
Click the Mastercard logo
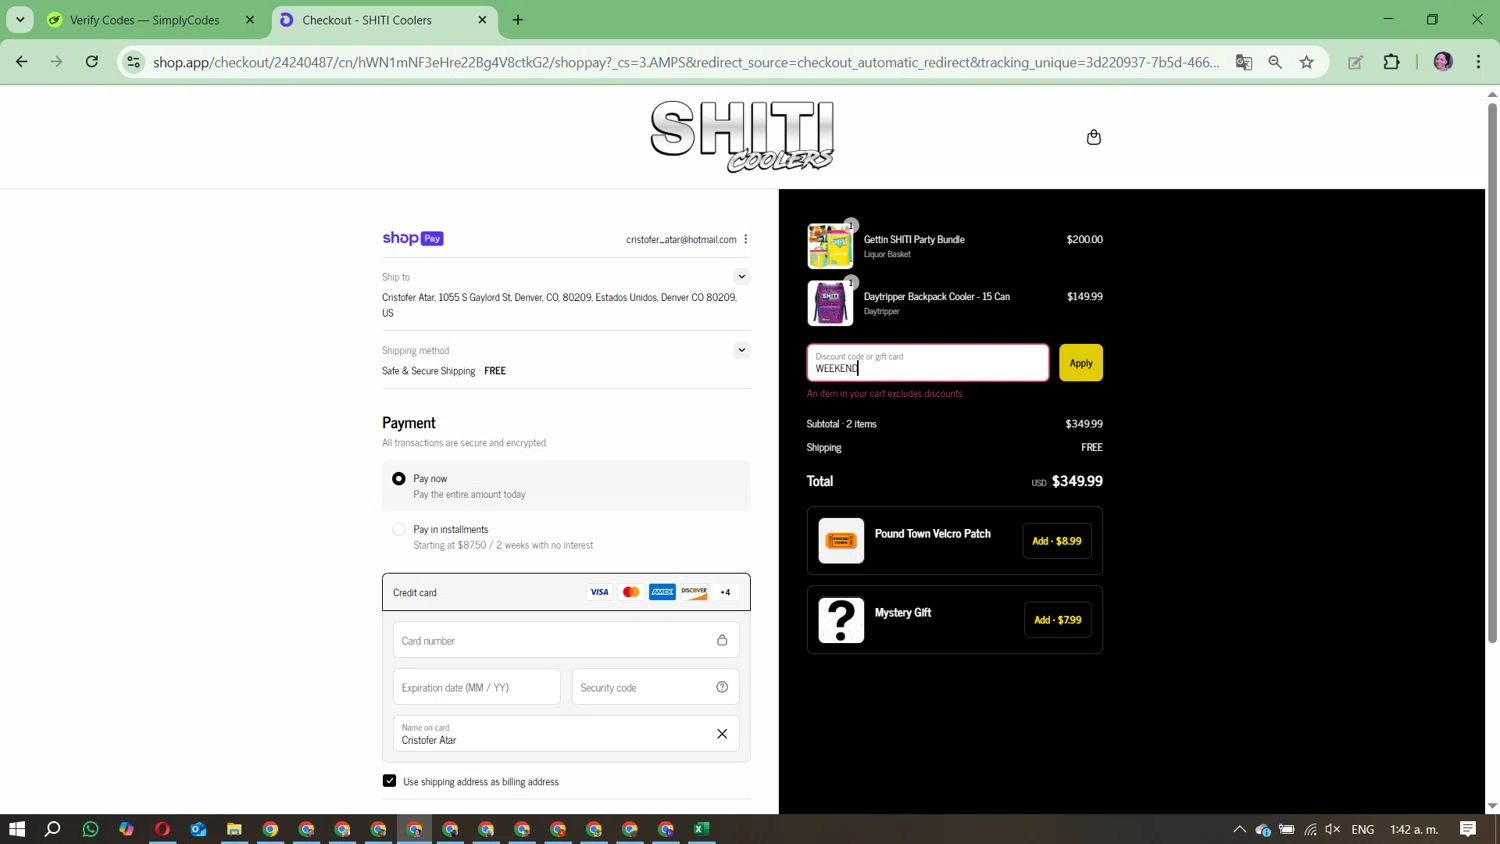pos(631,592)
